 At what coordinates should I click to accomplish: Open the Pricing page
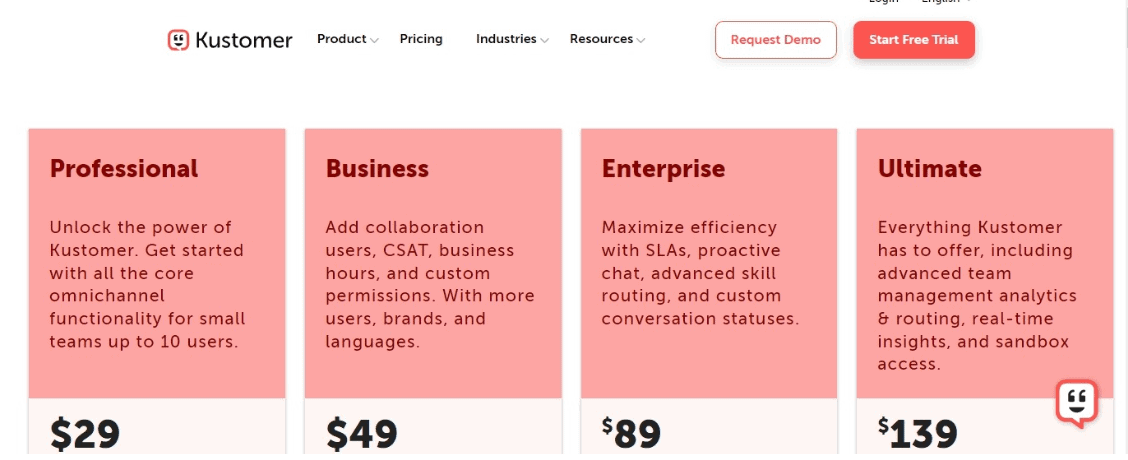click(x=421, y=39)
